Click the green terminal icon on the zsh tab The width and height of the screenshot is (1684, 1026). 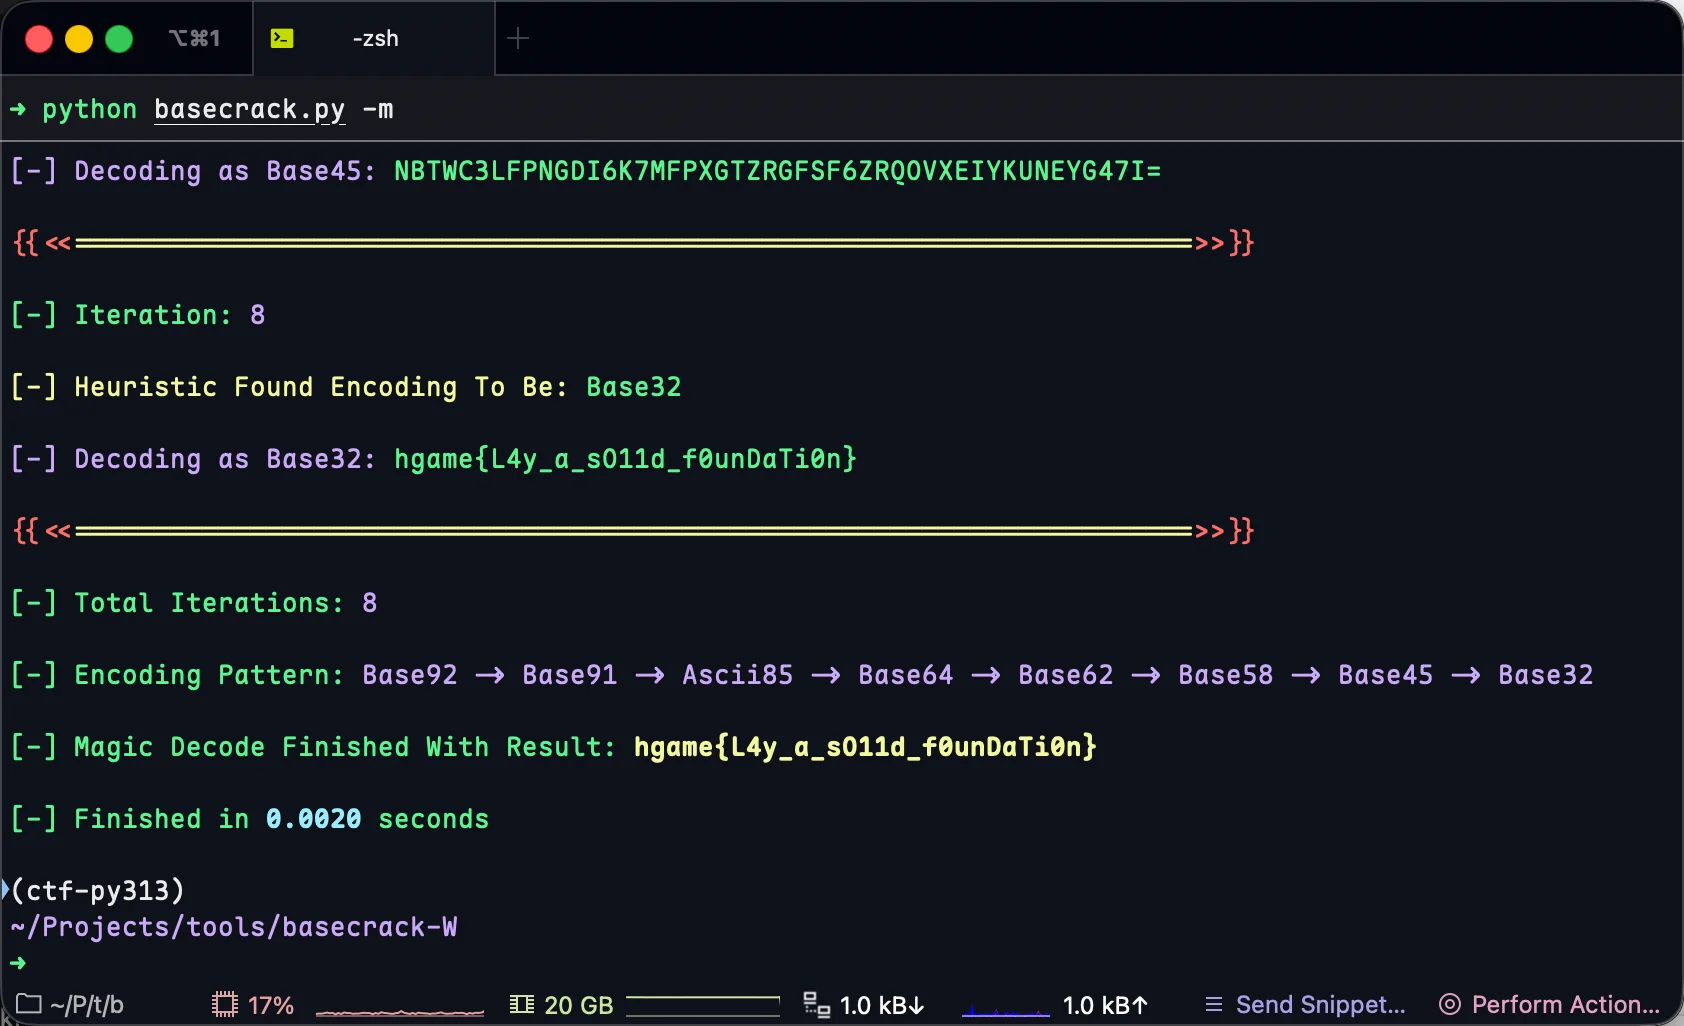pyautogui.click(x=282, y=38)
